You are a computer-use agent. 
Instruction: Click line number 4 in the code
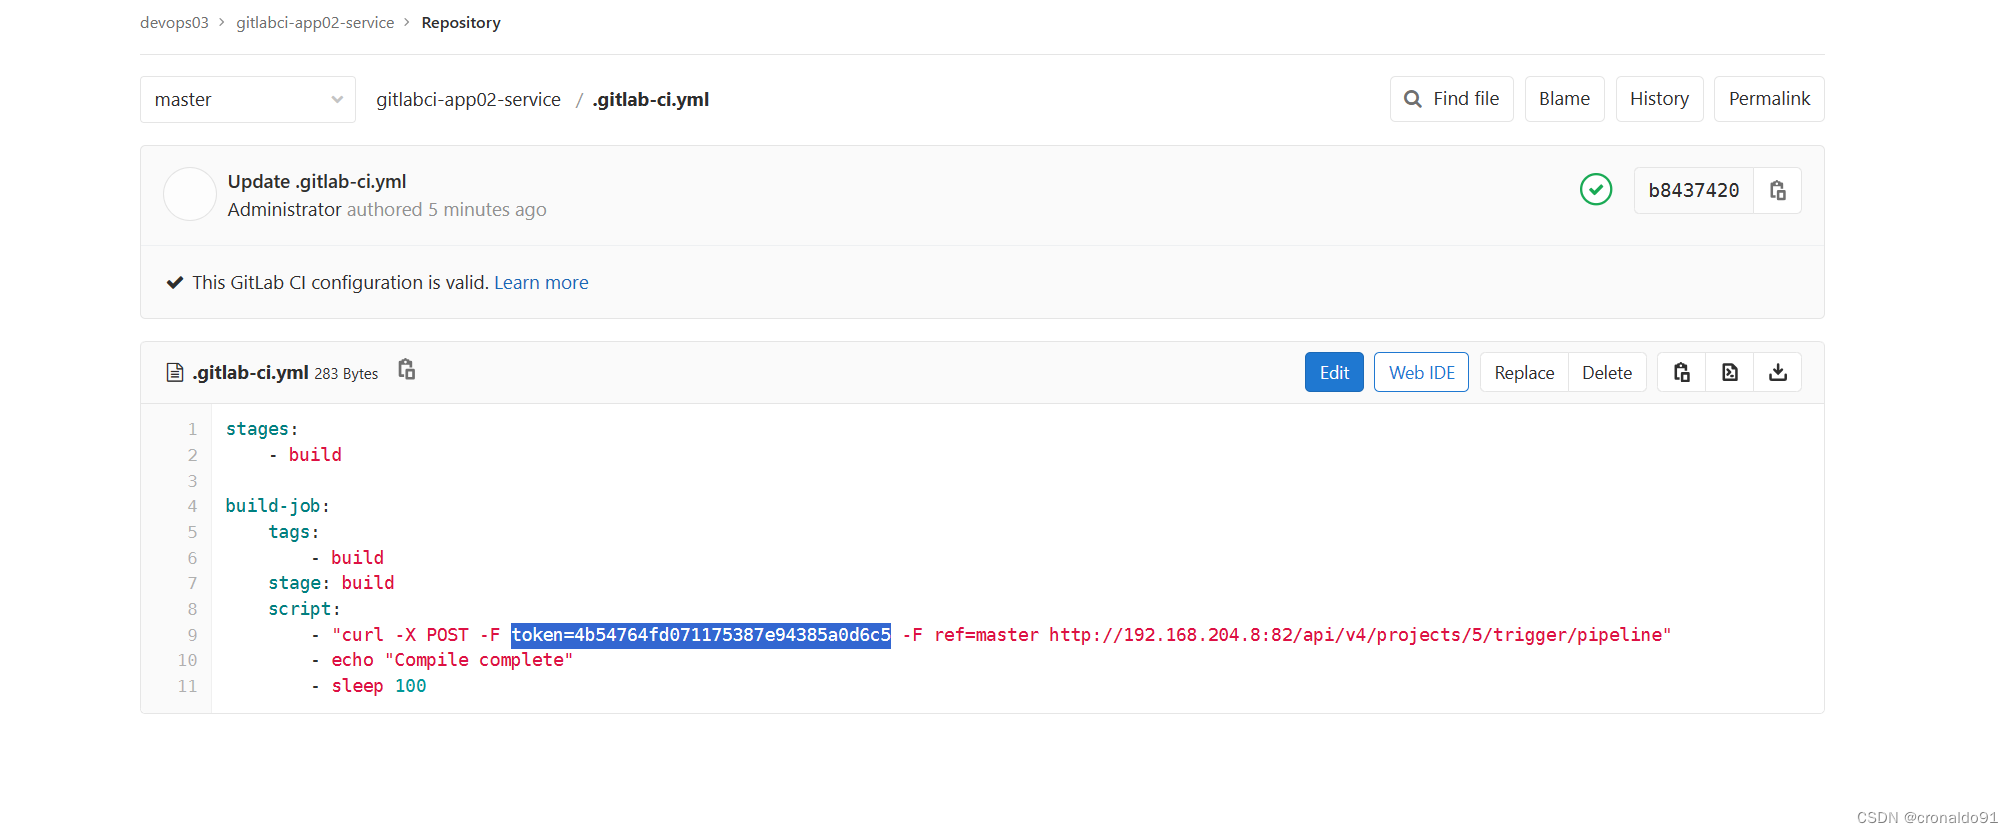(192, 506)
